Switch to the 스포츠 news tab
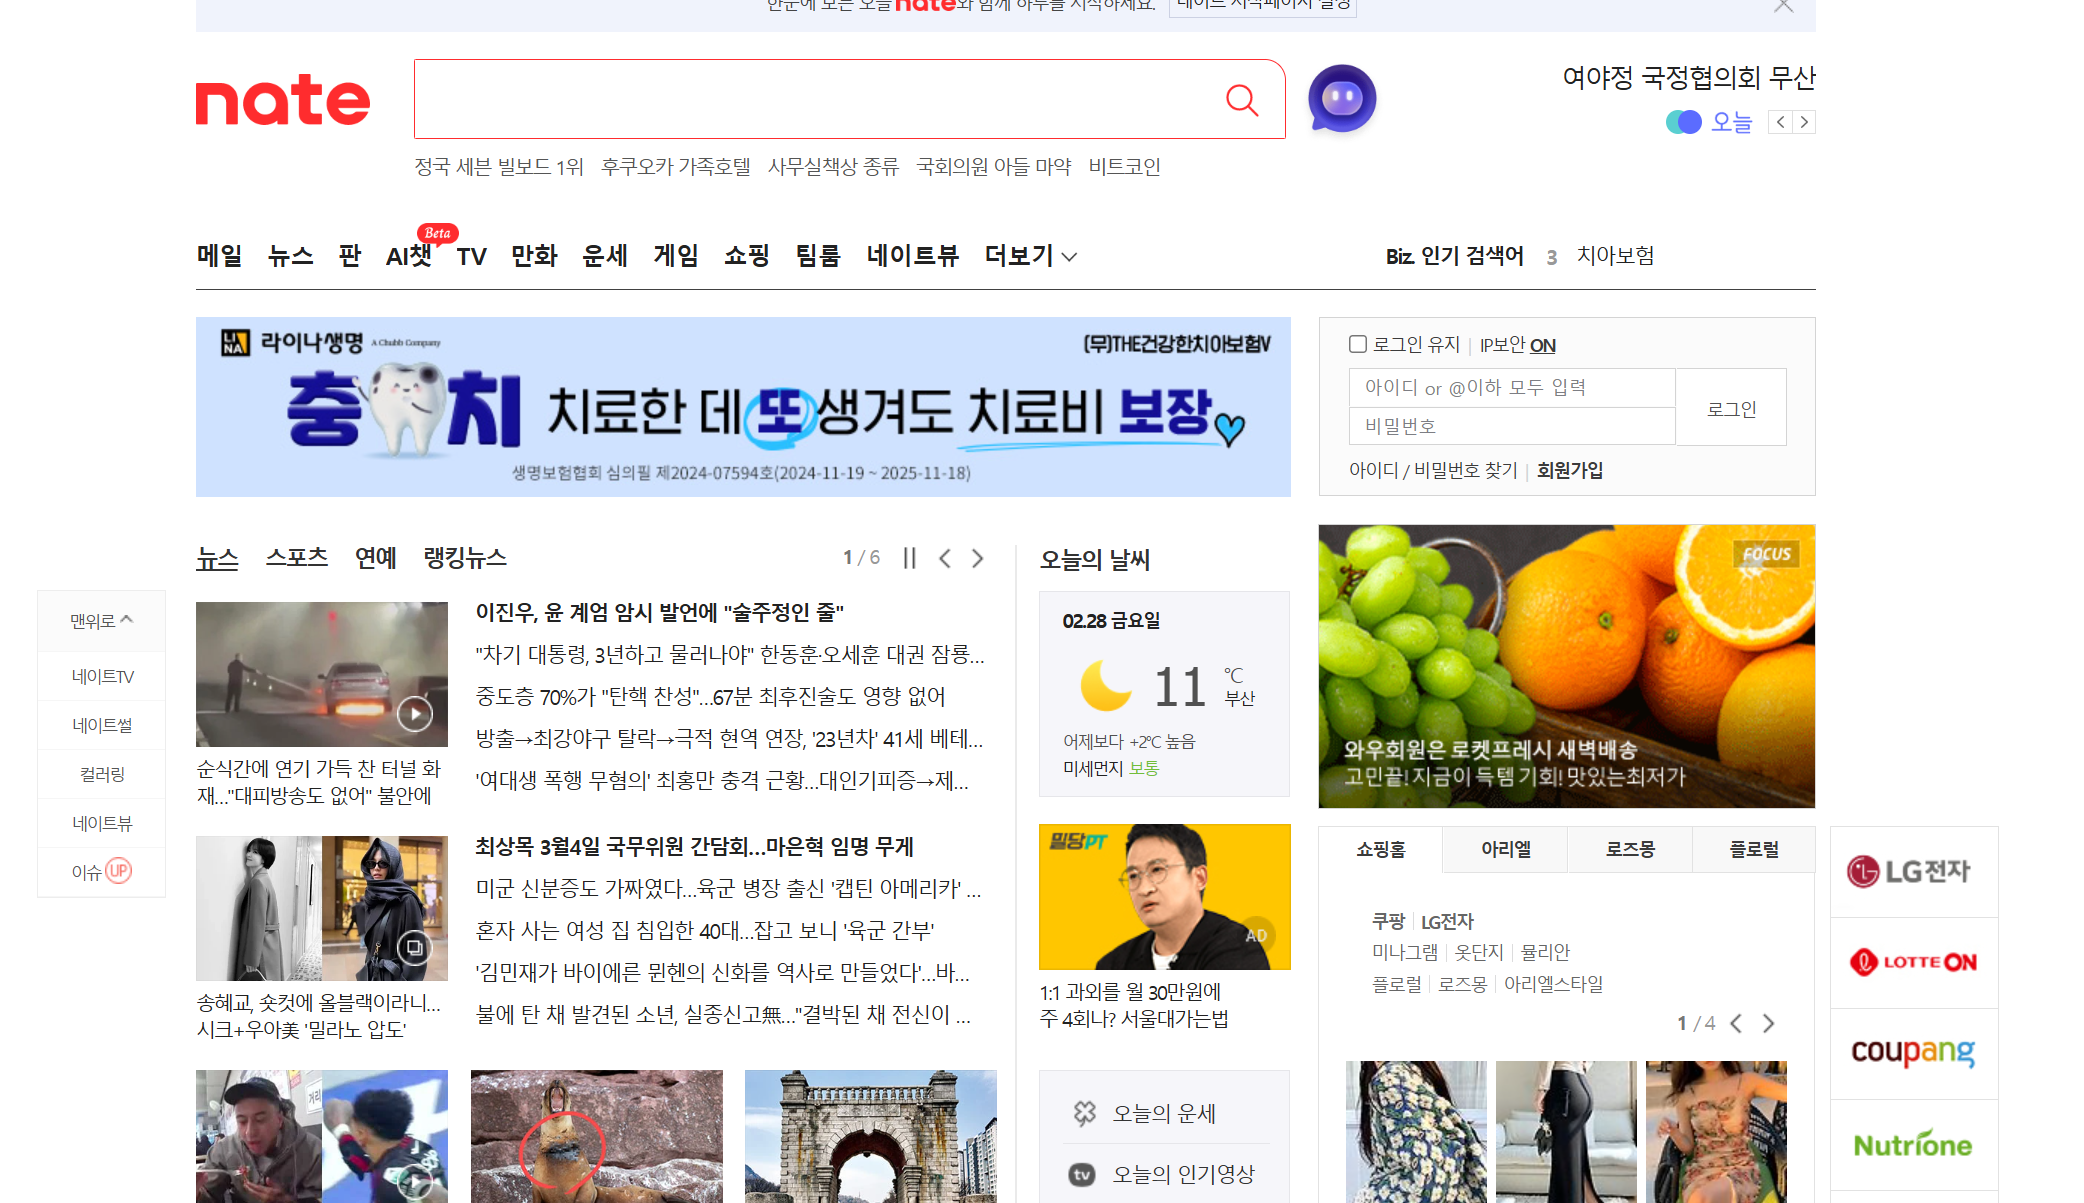 pyautogui.click(x=296, y=557)
